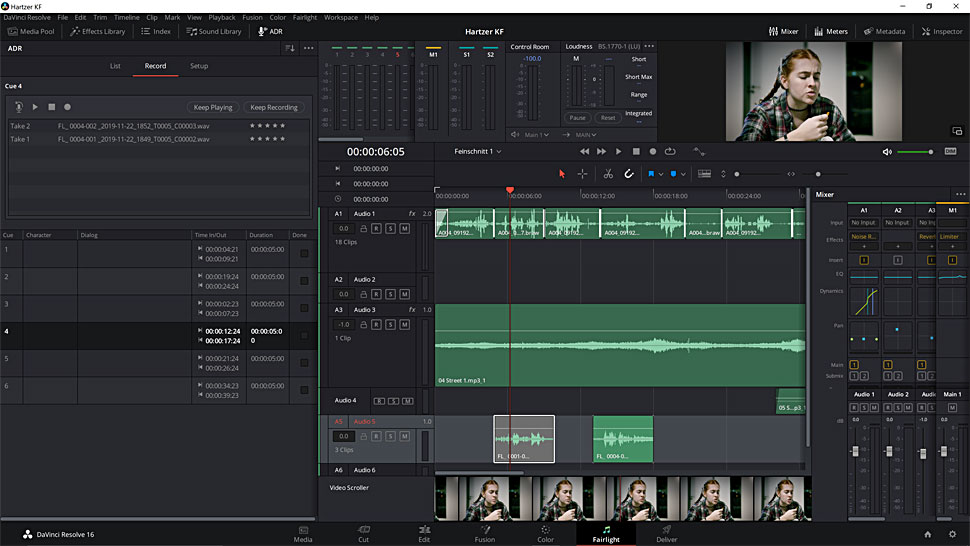Open ADR panel options menu
The width and height of the screenshot is (970, 546).
coord(309,48)
